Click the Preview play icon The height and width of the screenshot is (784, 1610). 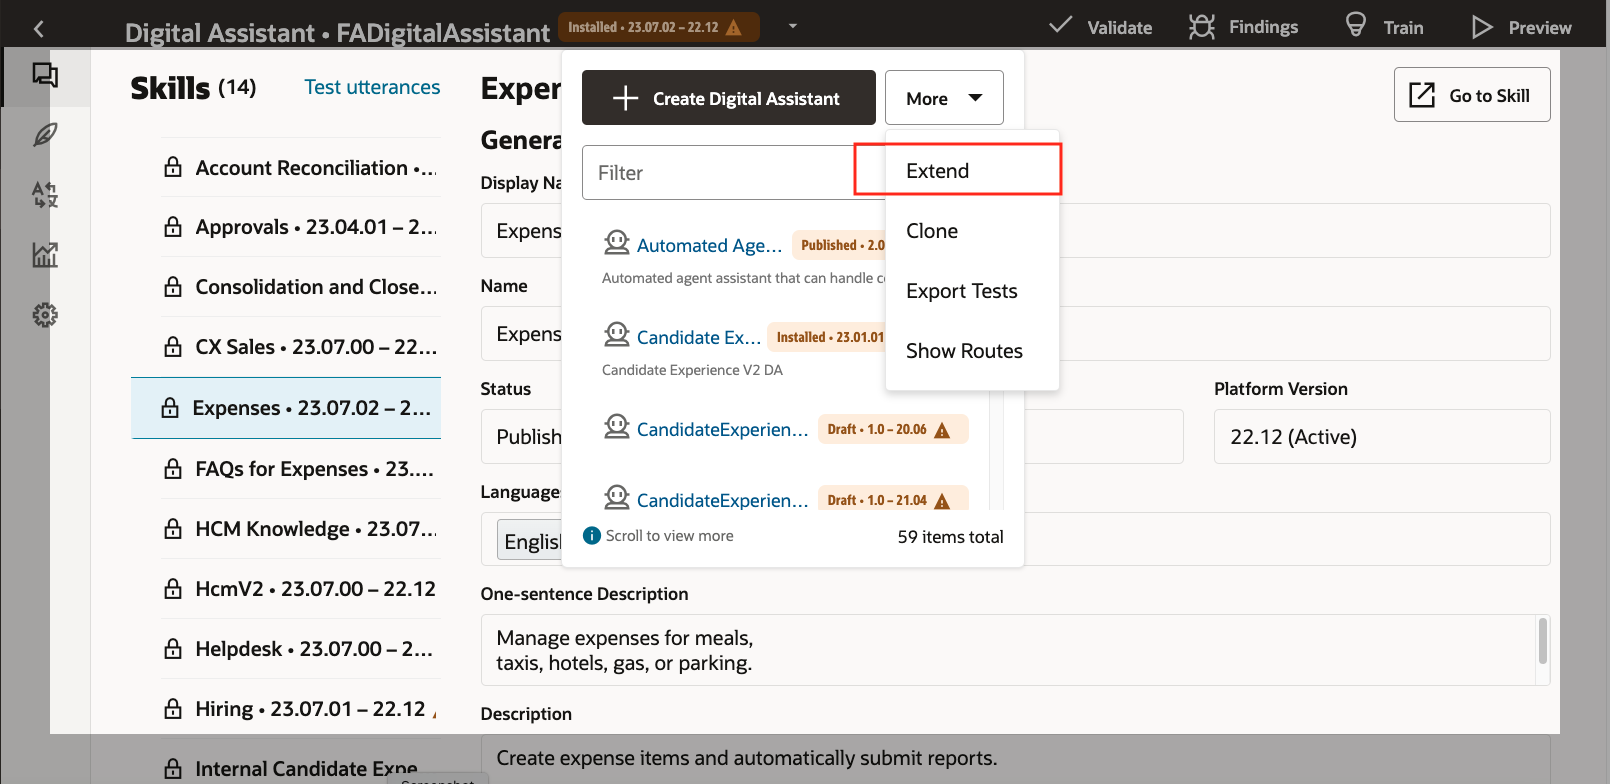point(1481,27)
